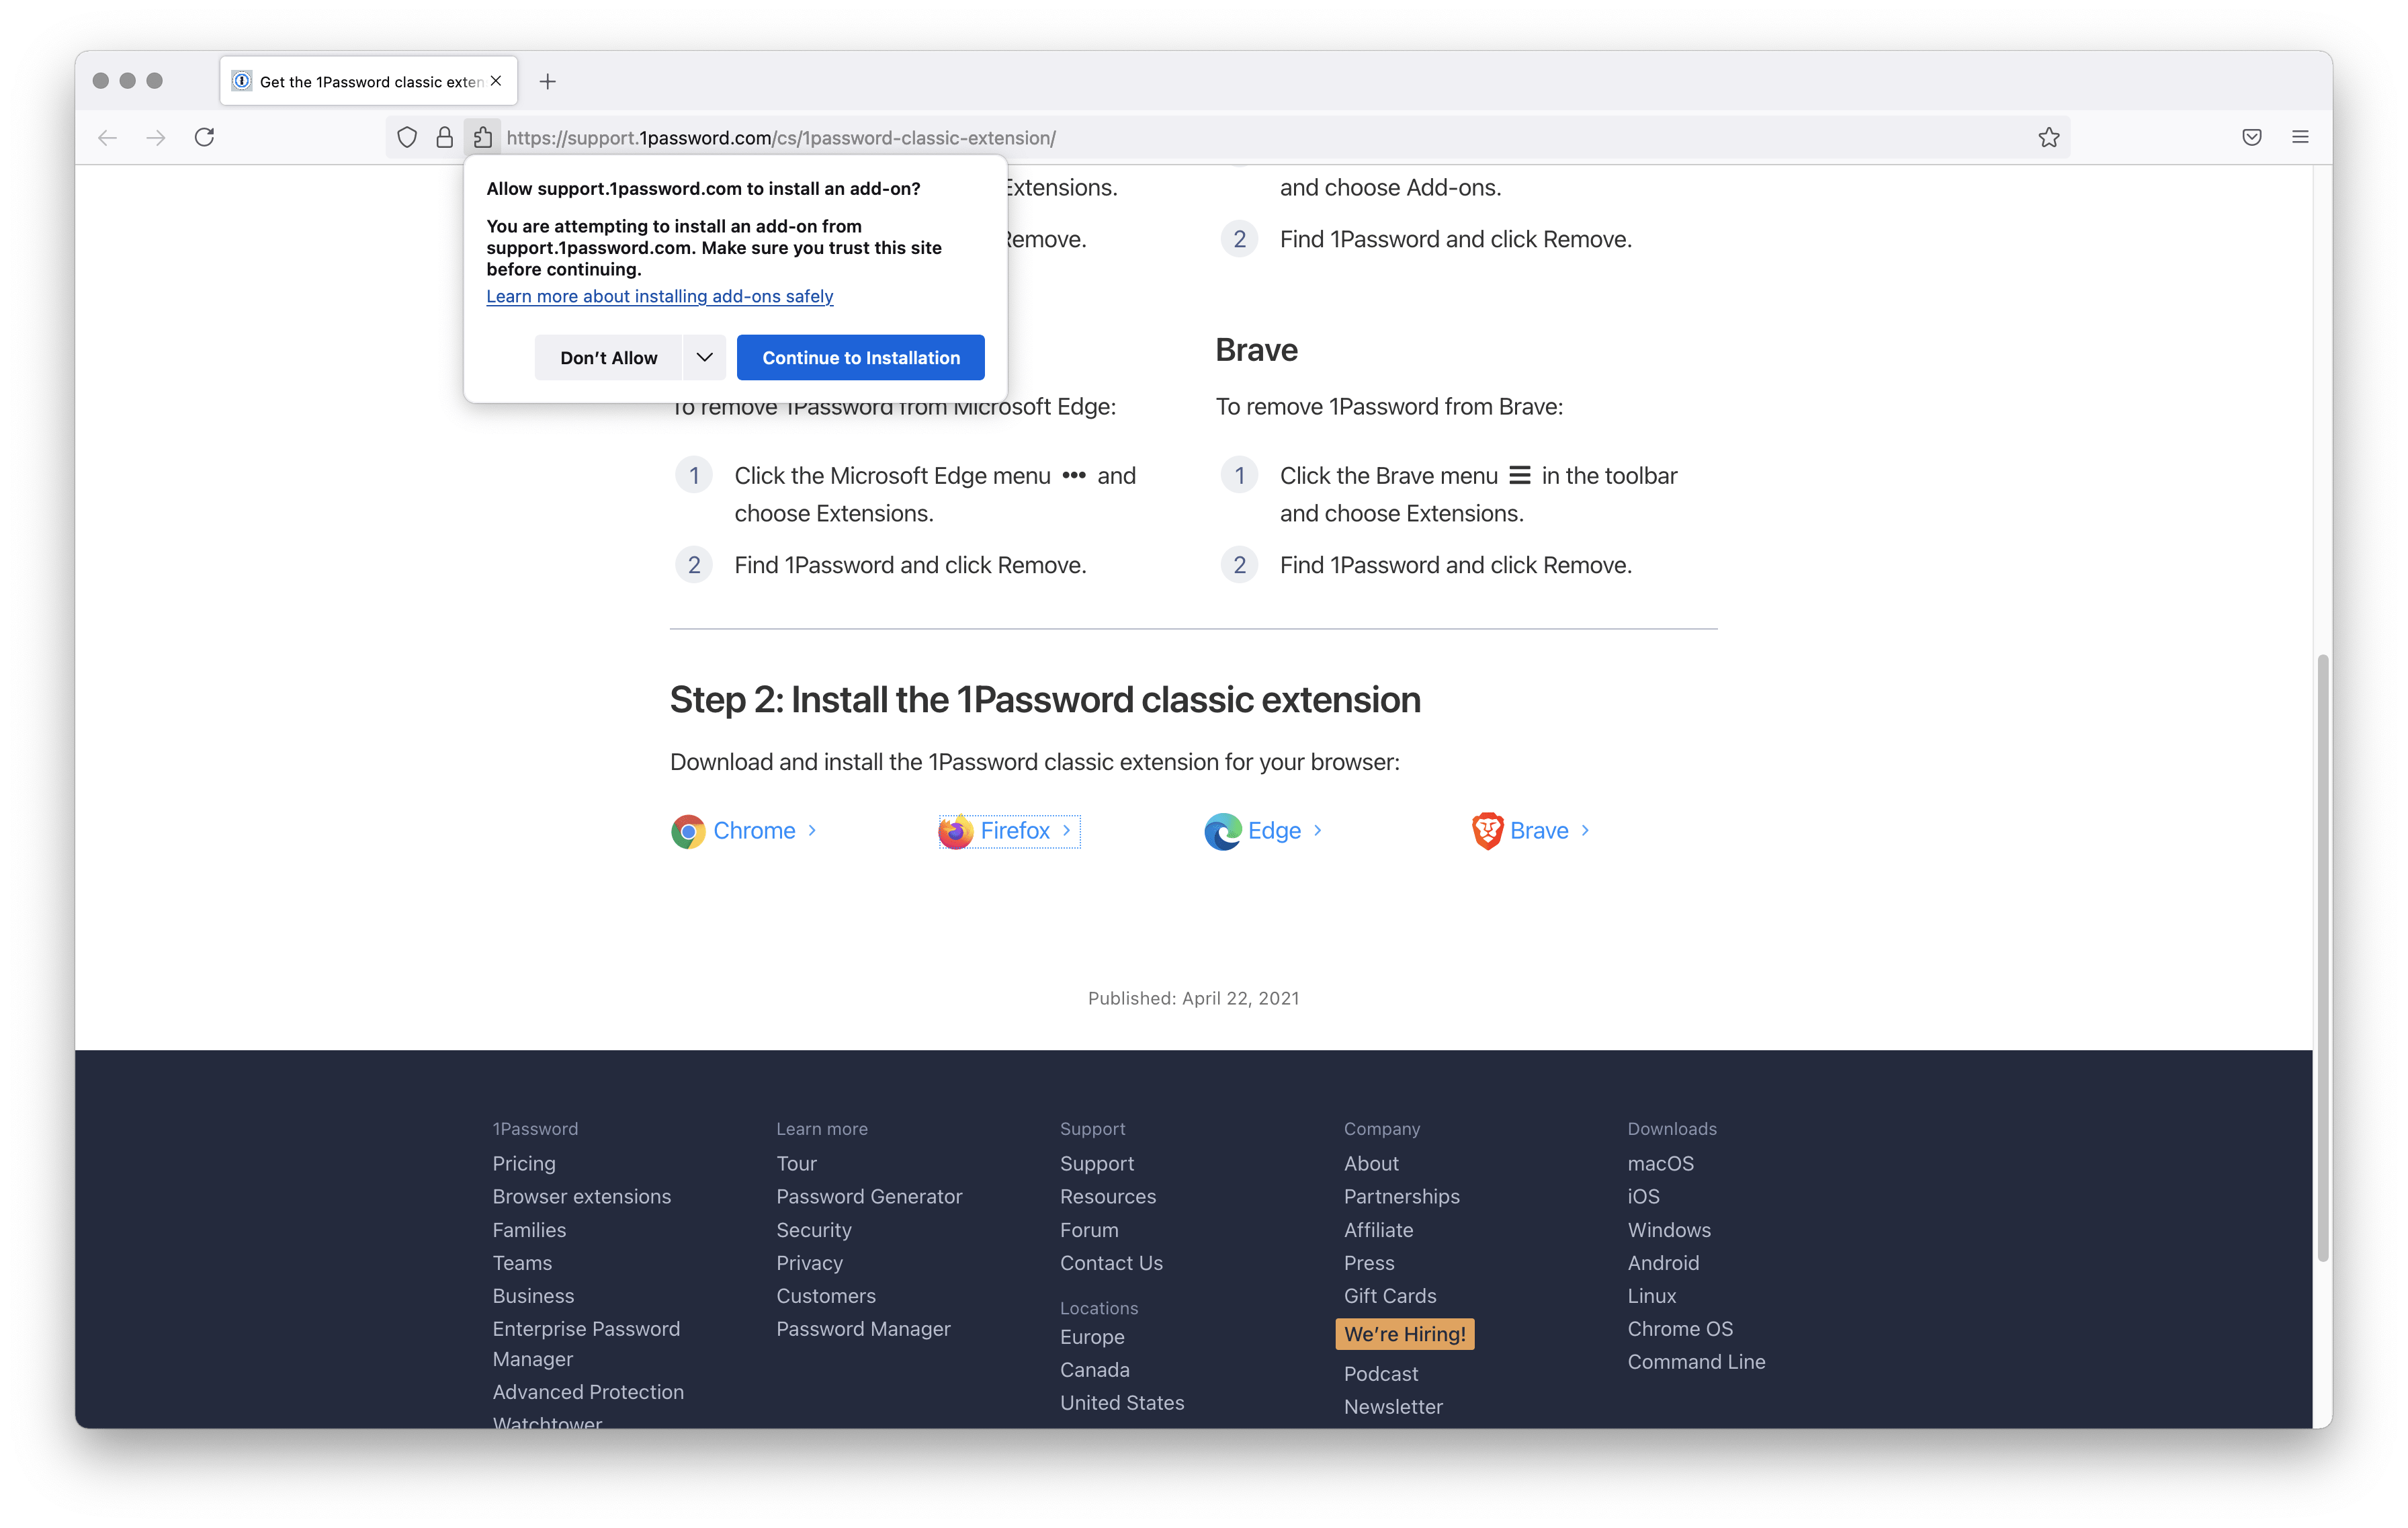Viewport: 2408px width, 1528px height.
Task: Open Privacy footer link
Action: point(810,1263)
